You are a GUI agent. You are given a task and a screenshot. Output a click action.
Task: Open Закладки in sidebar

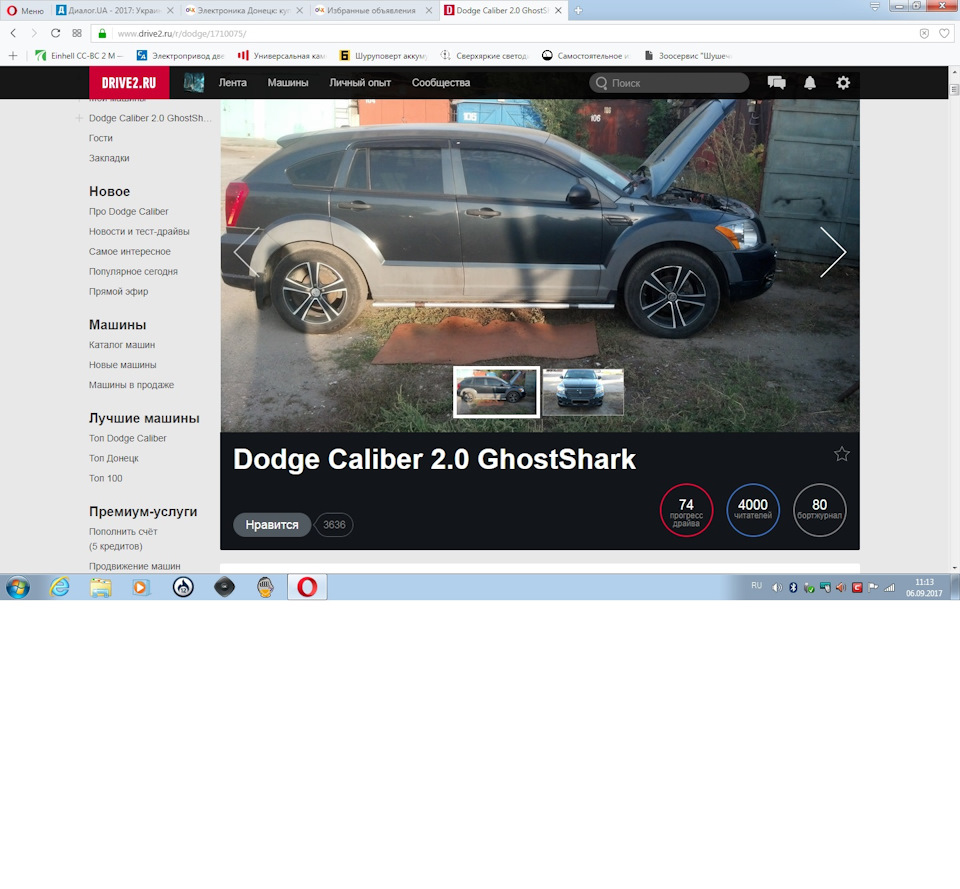[x=109, y=158]
